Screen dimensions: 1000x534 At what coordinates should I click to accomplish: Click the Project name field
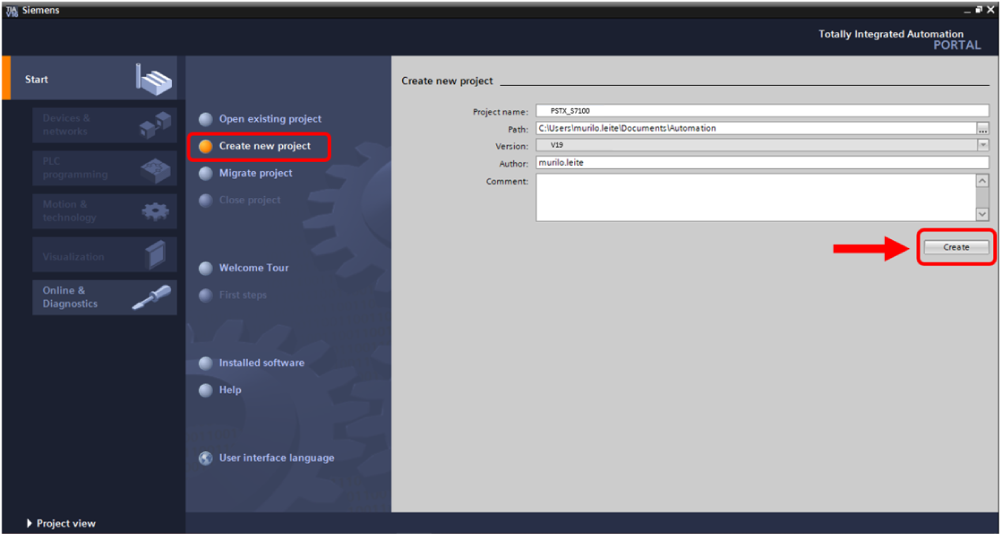click(762, 110)
